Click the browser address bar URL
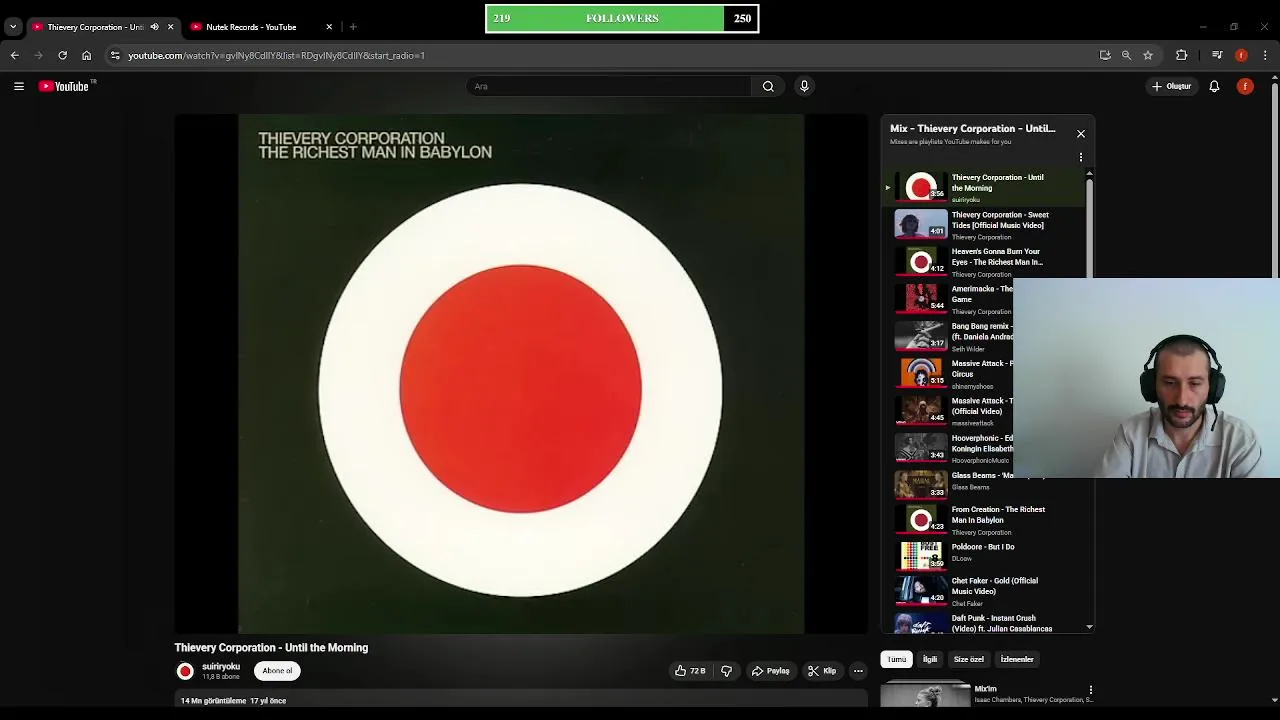This screenshot has width=1280, height=720. coord(276,55)
